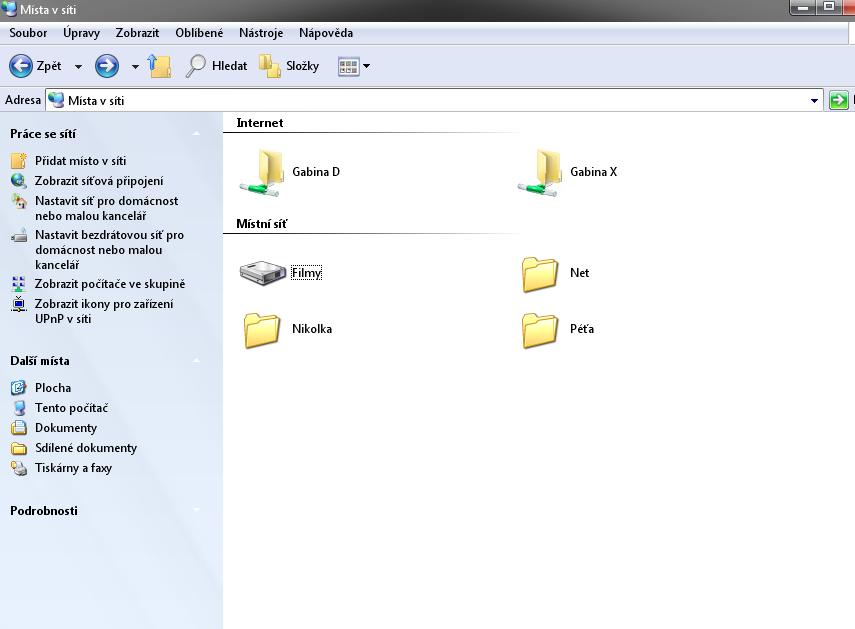
Task: Open back button history dropdown arrow
Action: (x=78, y=67)
